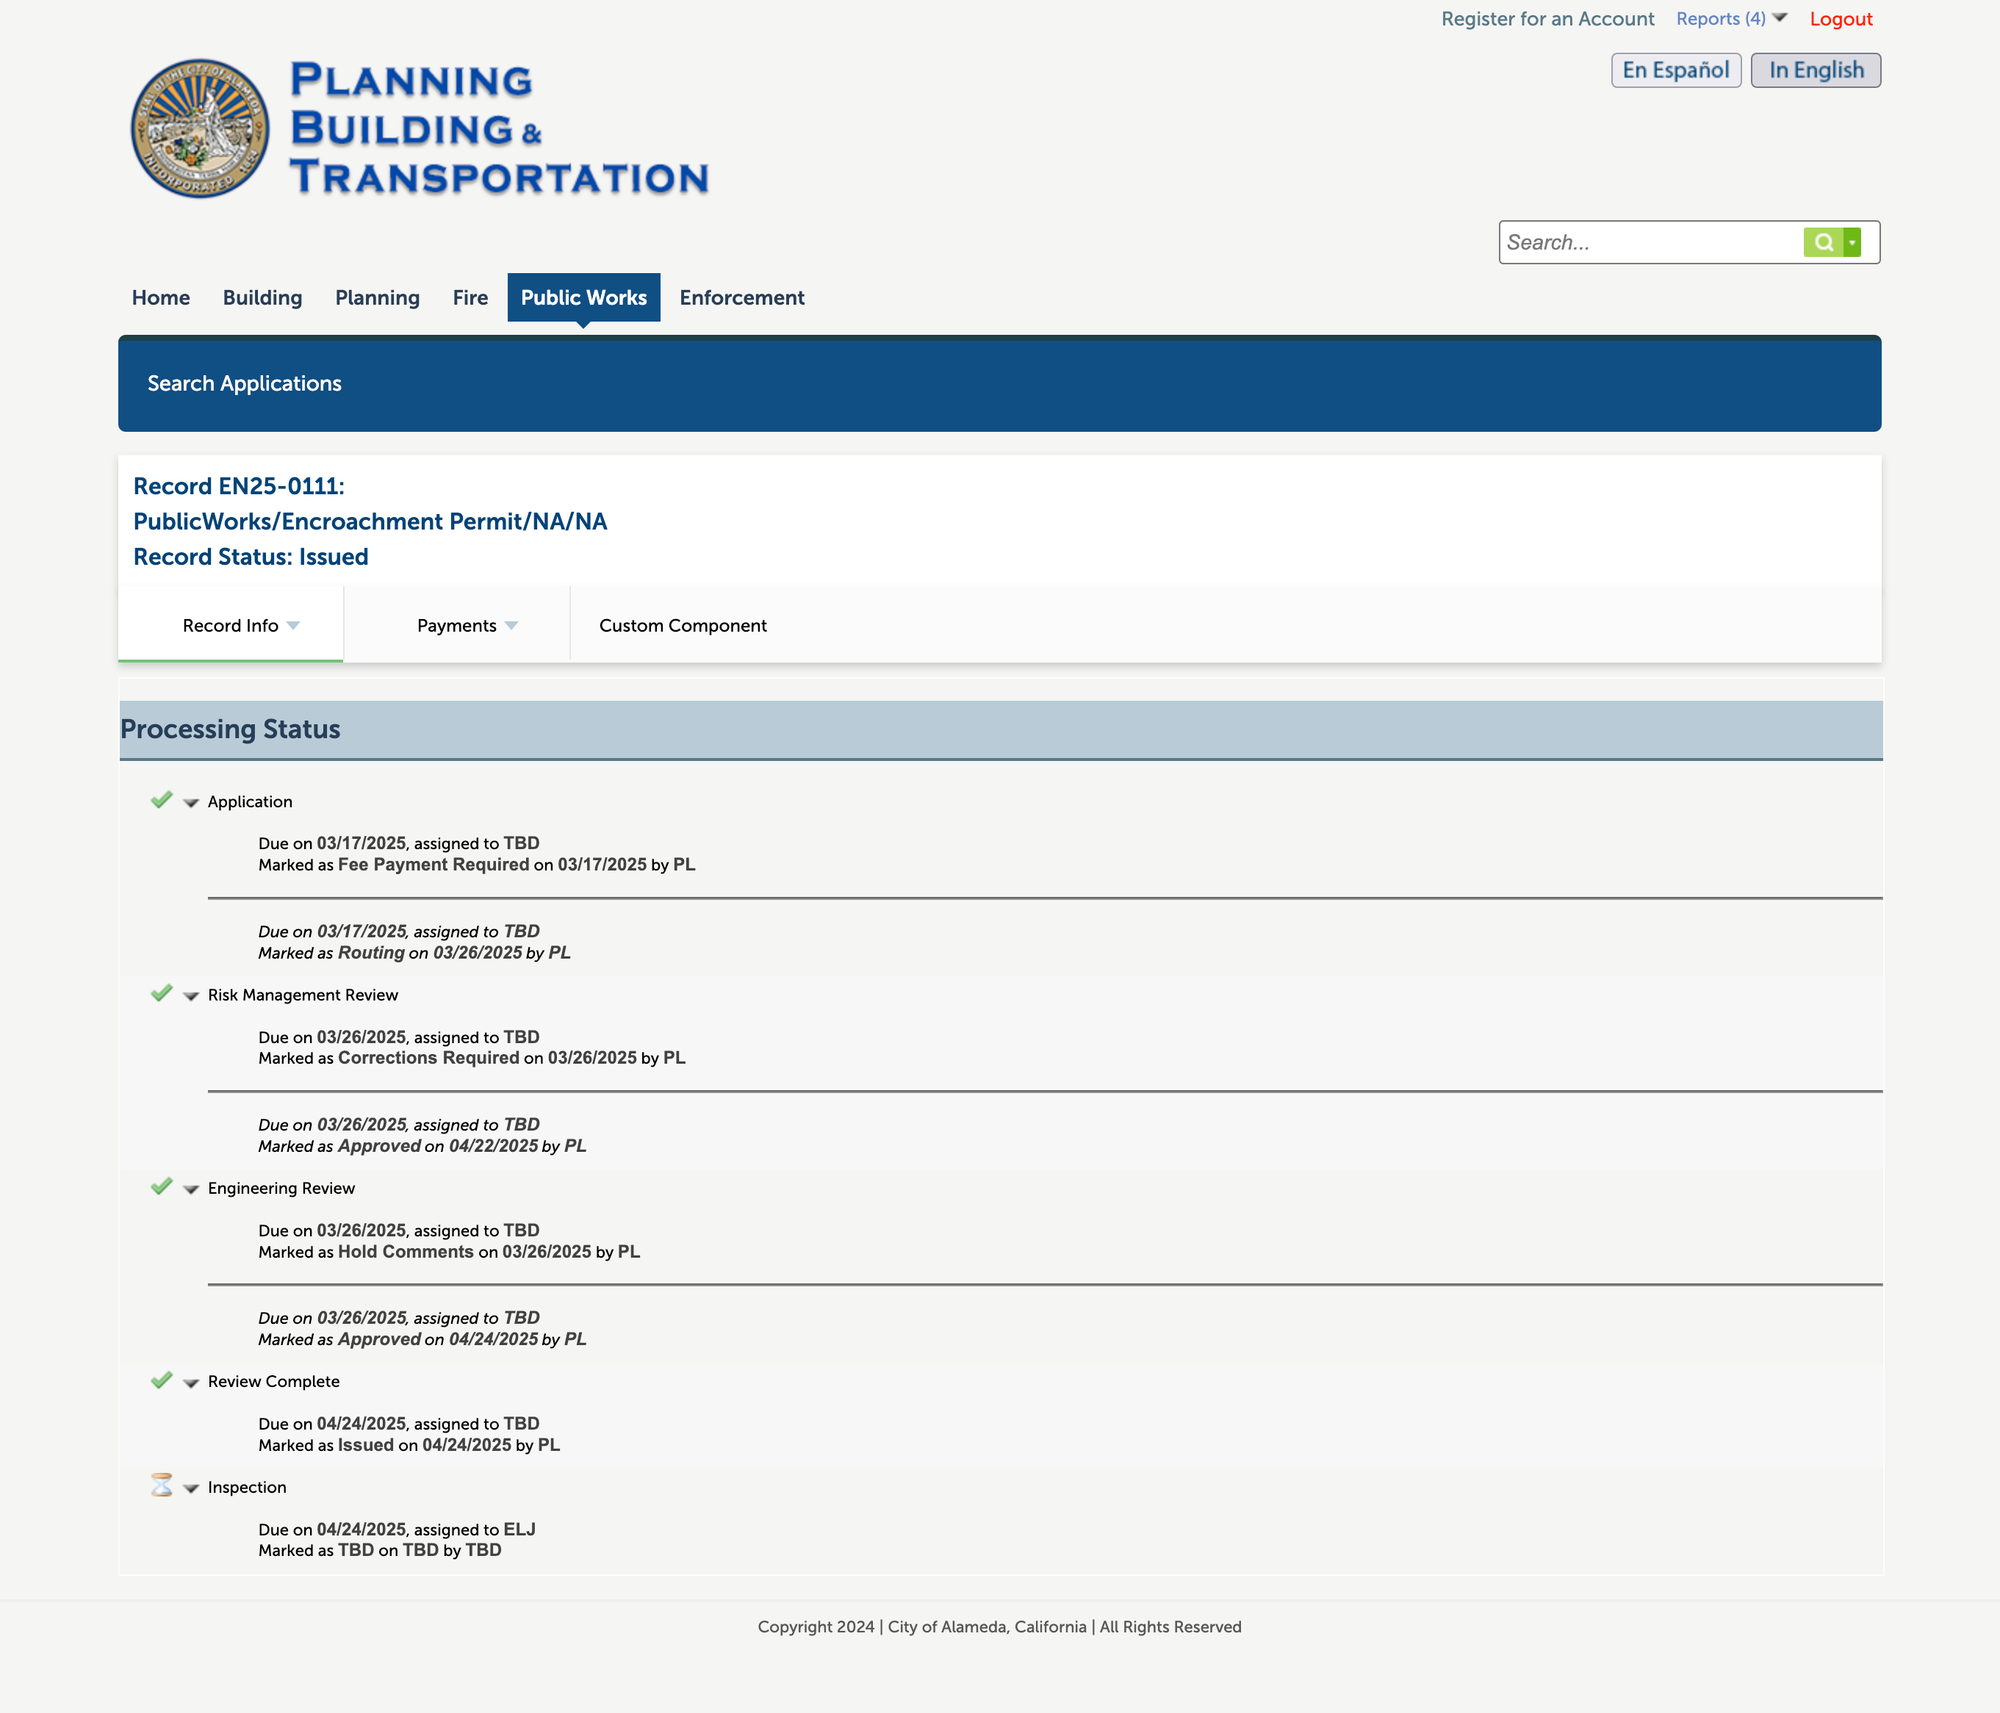2000x1713 pixels.
Task: Click the green search magnifier icon
Action: tap(1823, 242)
